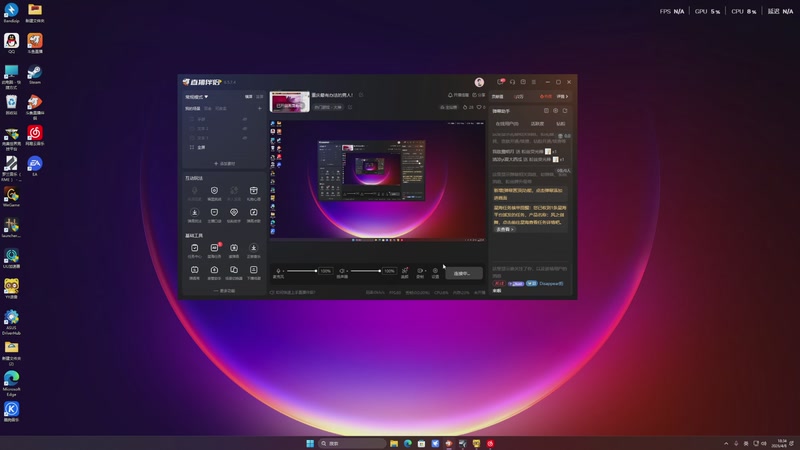Toggle eye visibility for the 文本 2 source
The height and width of the screenshot is (450, 800).
tap(245, 129)
